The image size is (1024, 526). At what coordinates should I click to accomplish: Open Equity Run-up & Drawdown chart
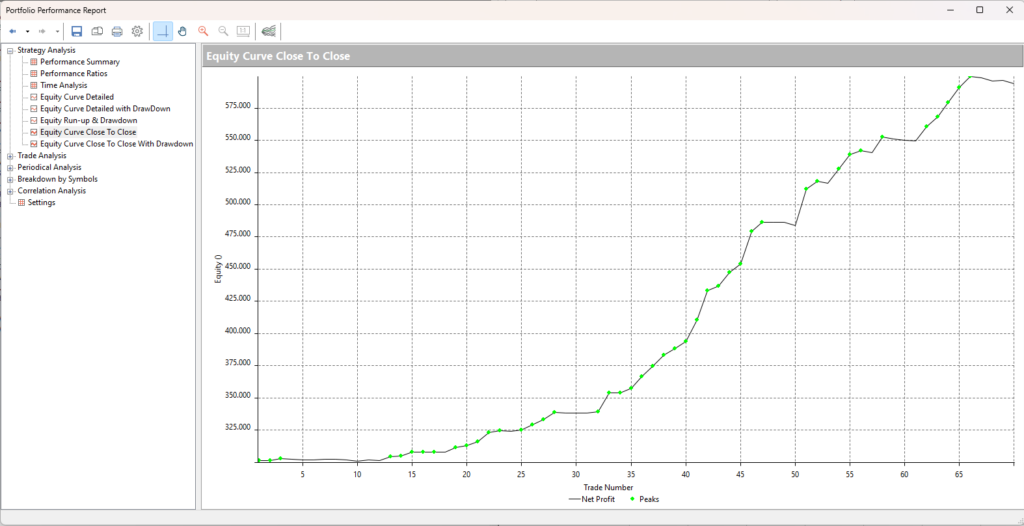[x=88, y=120]
